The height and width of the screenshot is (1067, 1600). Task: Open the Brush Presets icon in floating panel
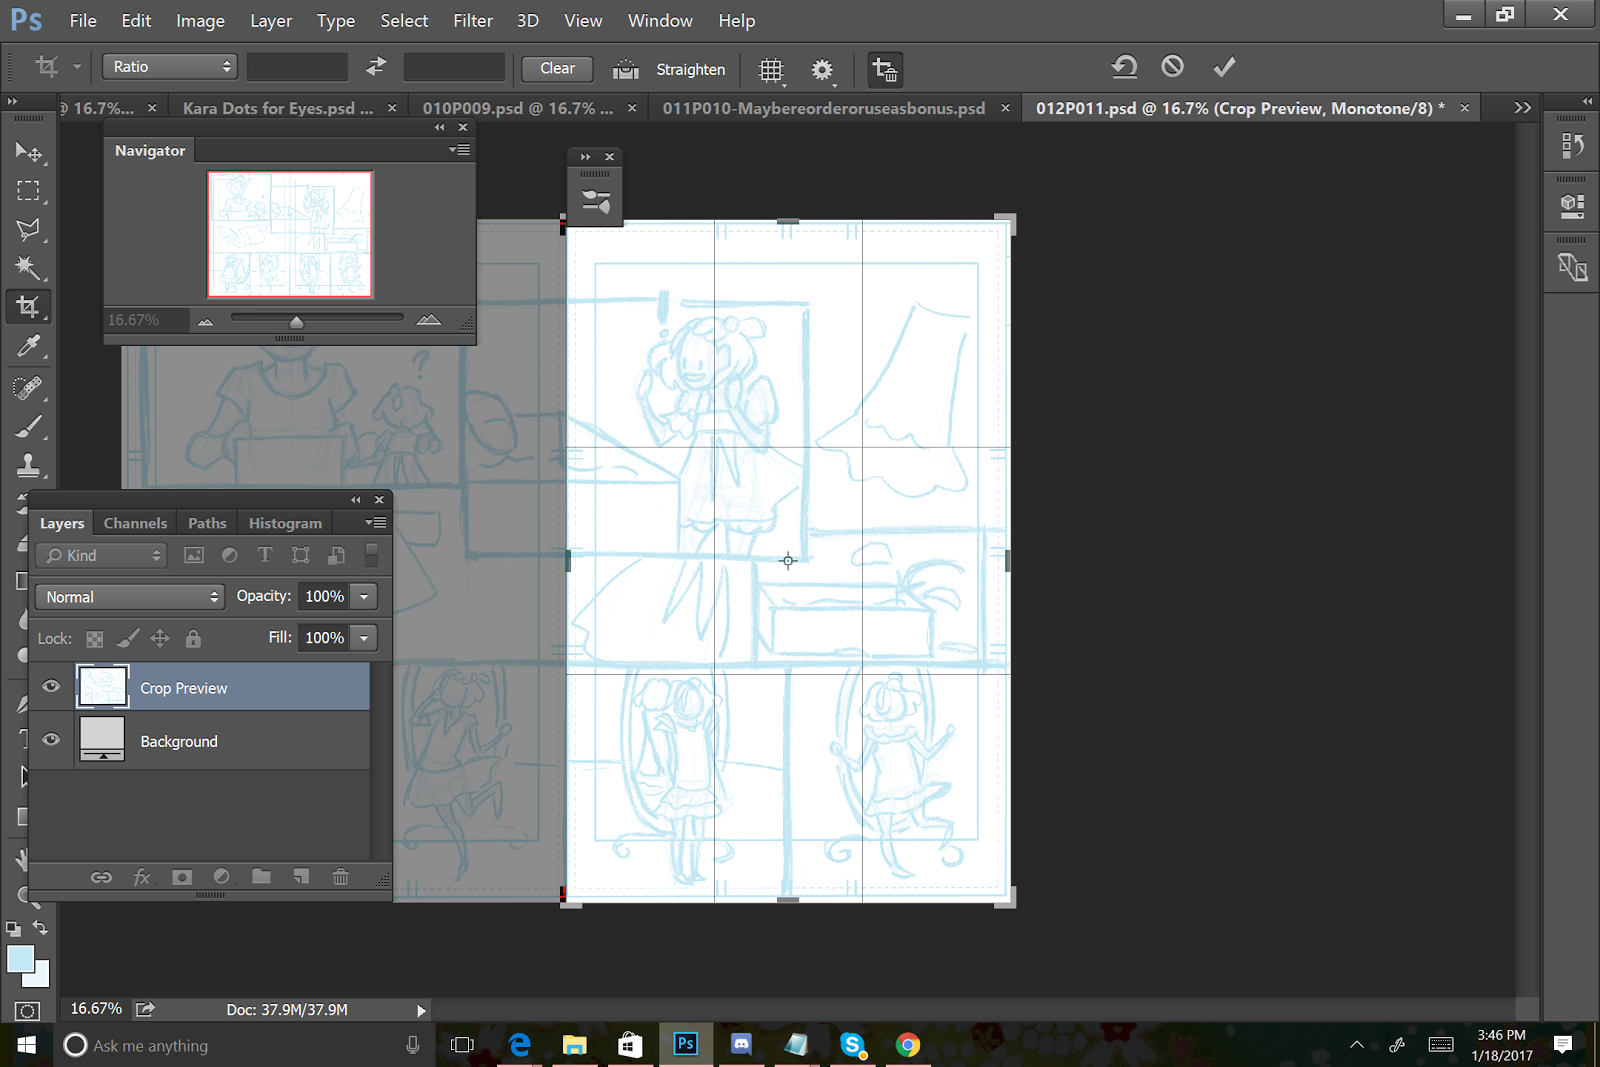(x=596, y=202)
